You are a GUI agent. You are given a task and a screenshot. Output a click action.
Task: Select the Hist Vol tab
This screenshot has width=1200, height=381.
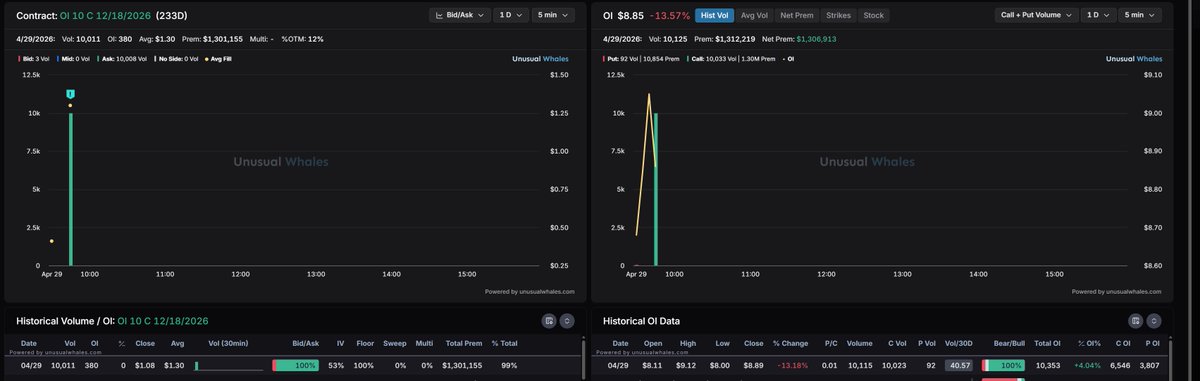click(715, 16)
